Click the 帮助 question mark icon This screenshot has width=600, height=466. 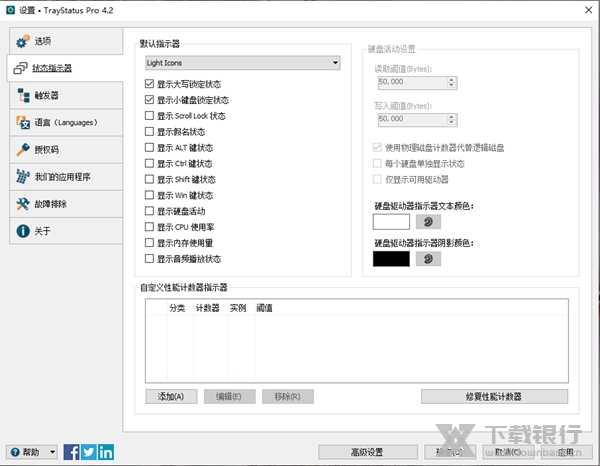pyautogui.click(x=15, y=452)
